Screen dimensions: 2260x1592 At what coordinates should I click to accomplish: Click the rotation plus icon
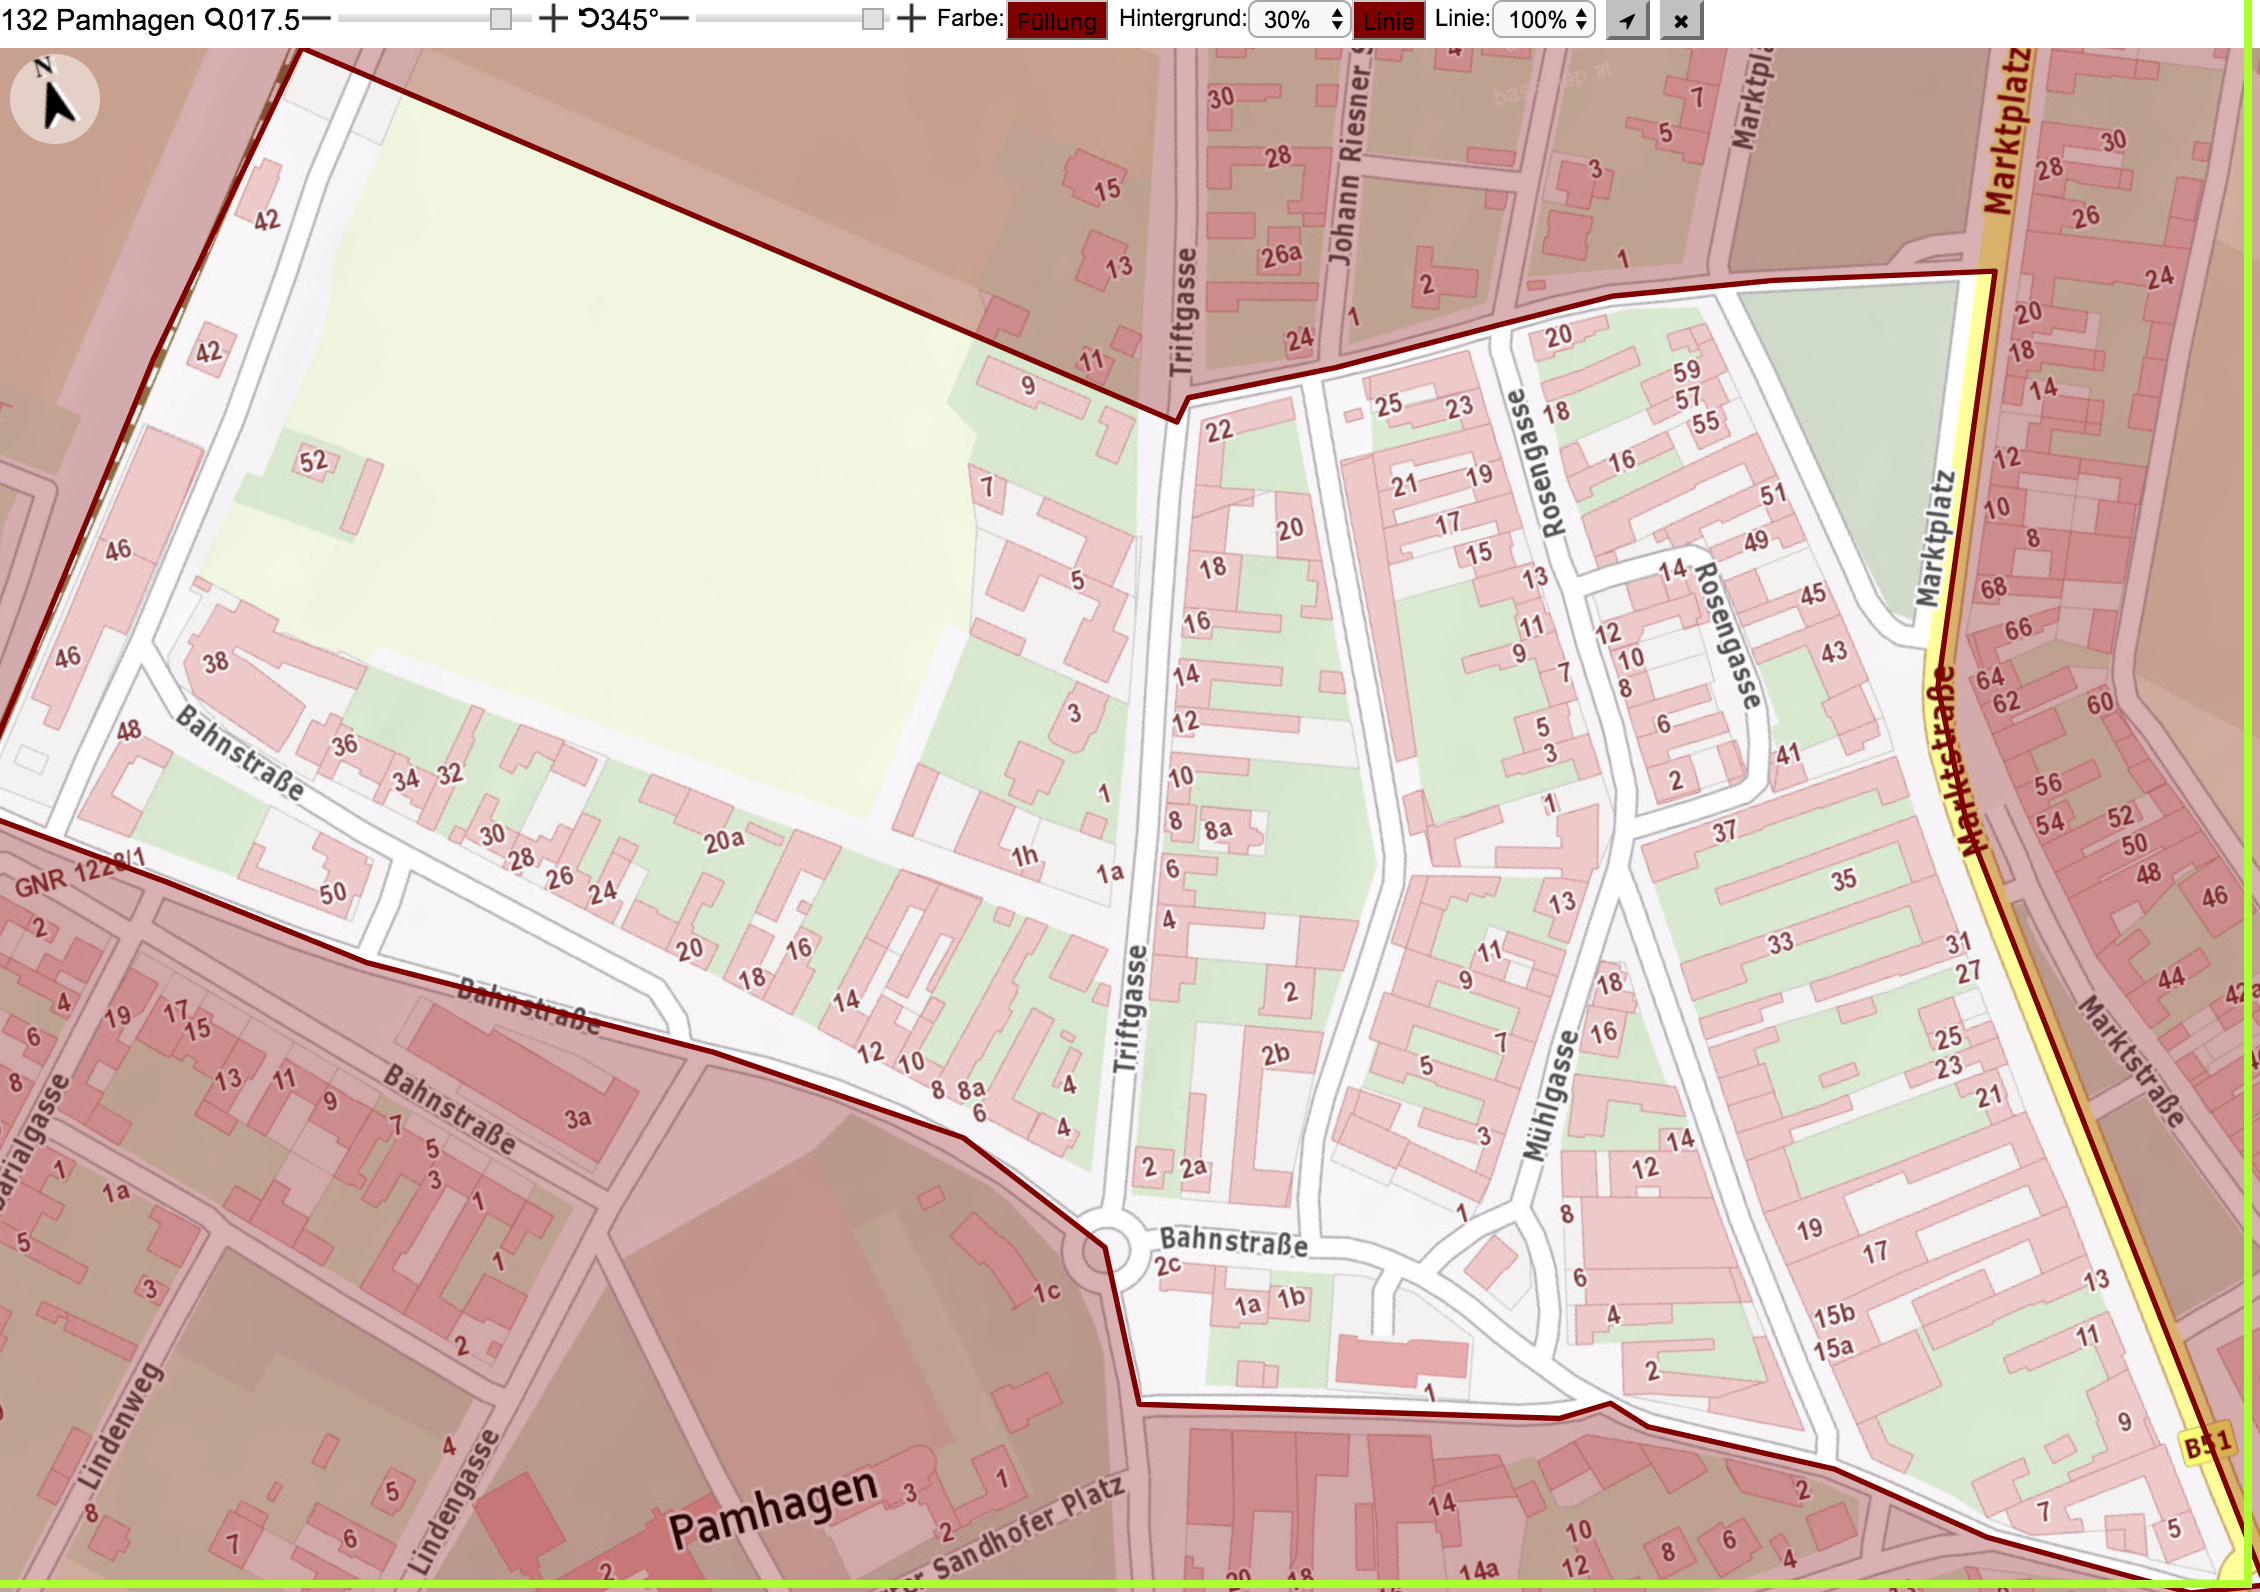click(x=911, y=19)
